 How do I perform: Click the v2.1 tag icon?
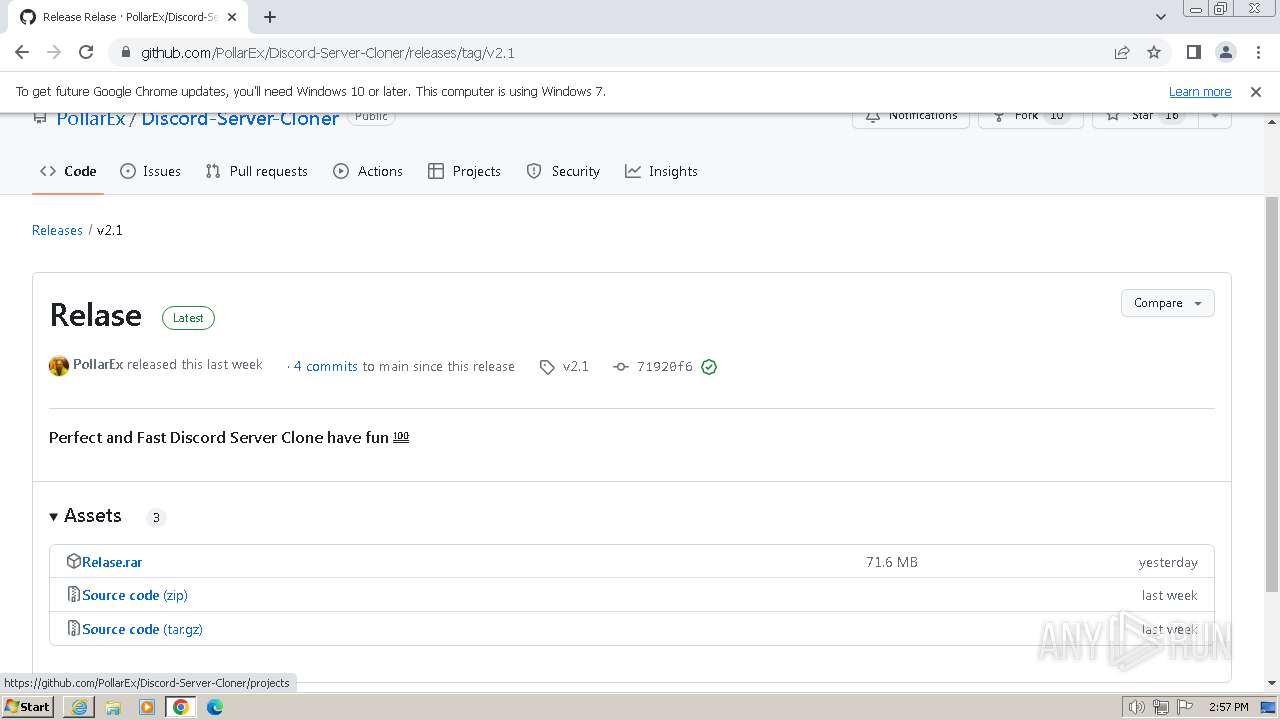pyautogui.click(x=547, y=367)
